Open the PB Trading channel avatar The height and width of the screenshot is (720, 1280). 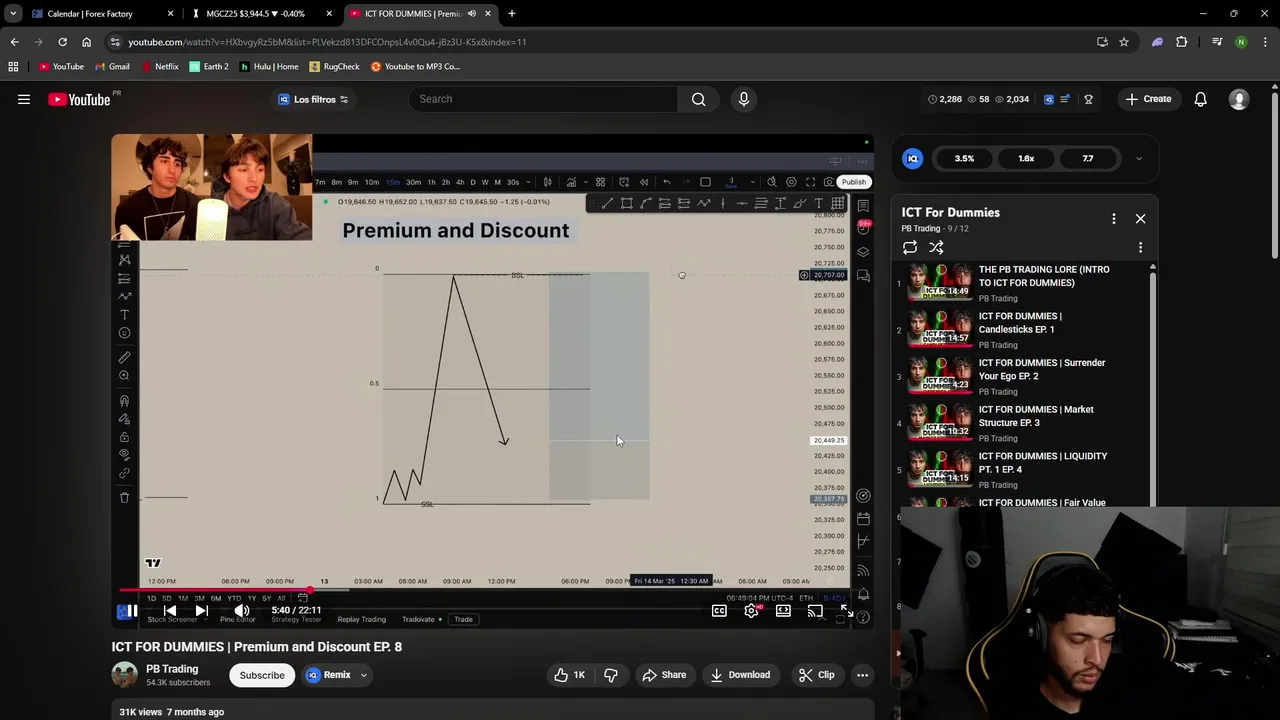(x=125, y=675)
